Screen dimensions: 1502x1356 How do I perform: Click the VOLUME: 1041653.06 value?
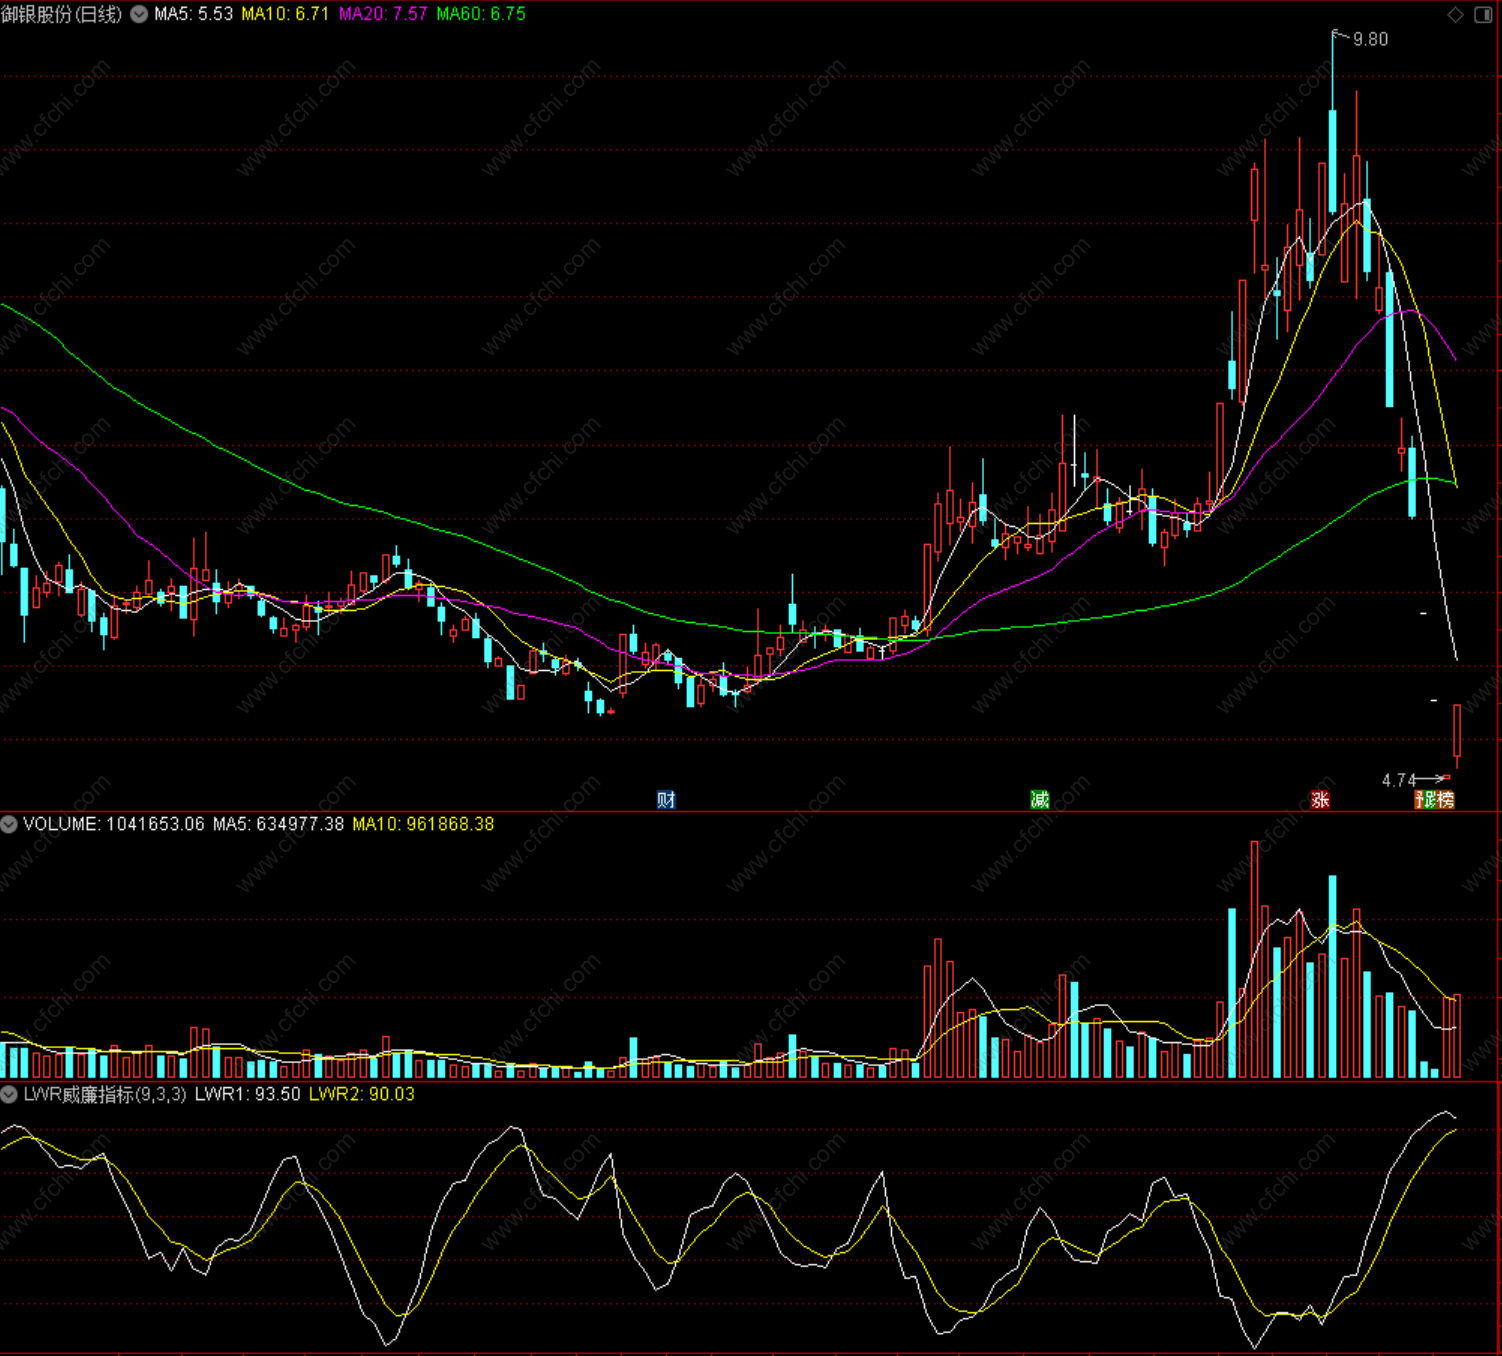pos(114,824)
